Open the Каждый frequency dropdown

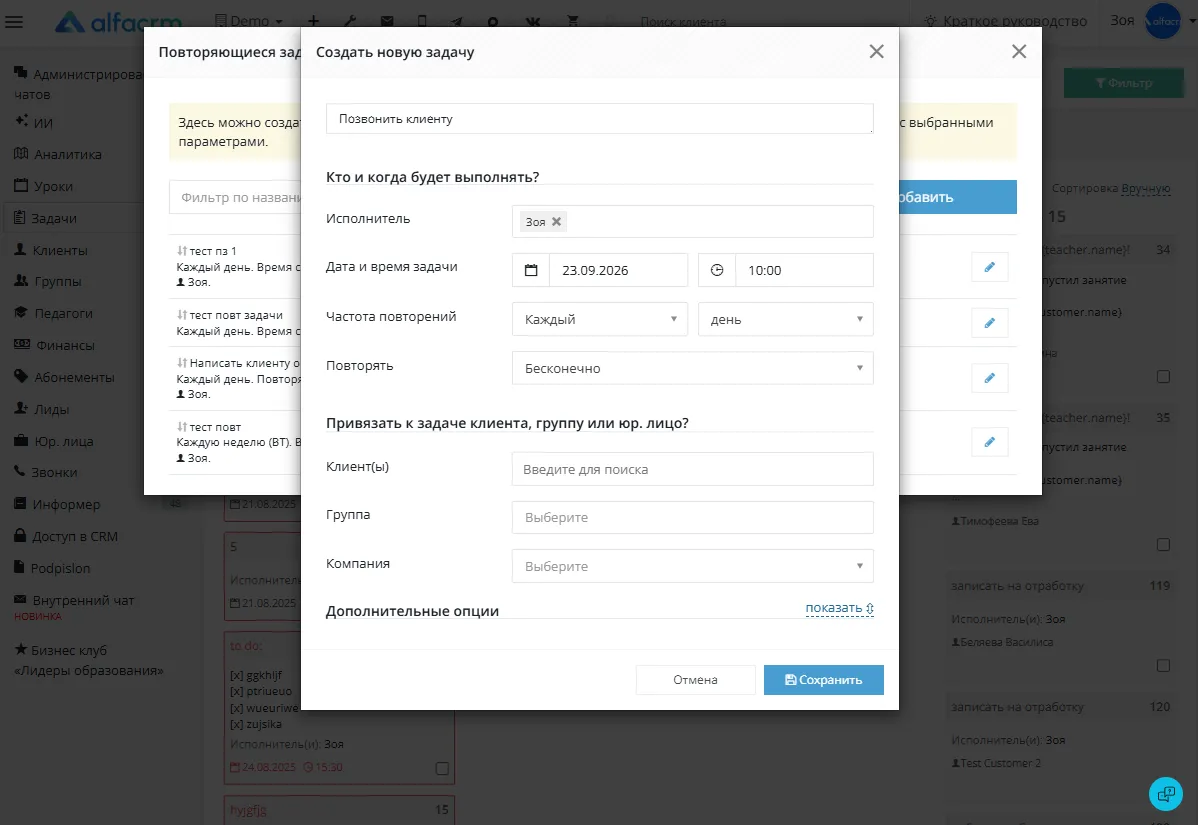pos(600,319)
